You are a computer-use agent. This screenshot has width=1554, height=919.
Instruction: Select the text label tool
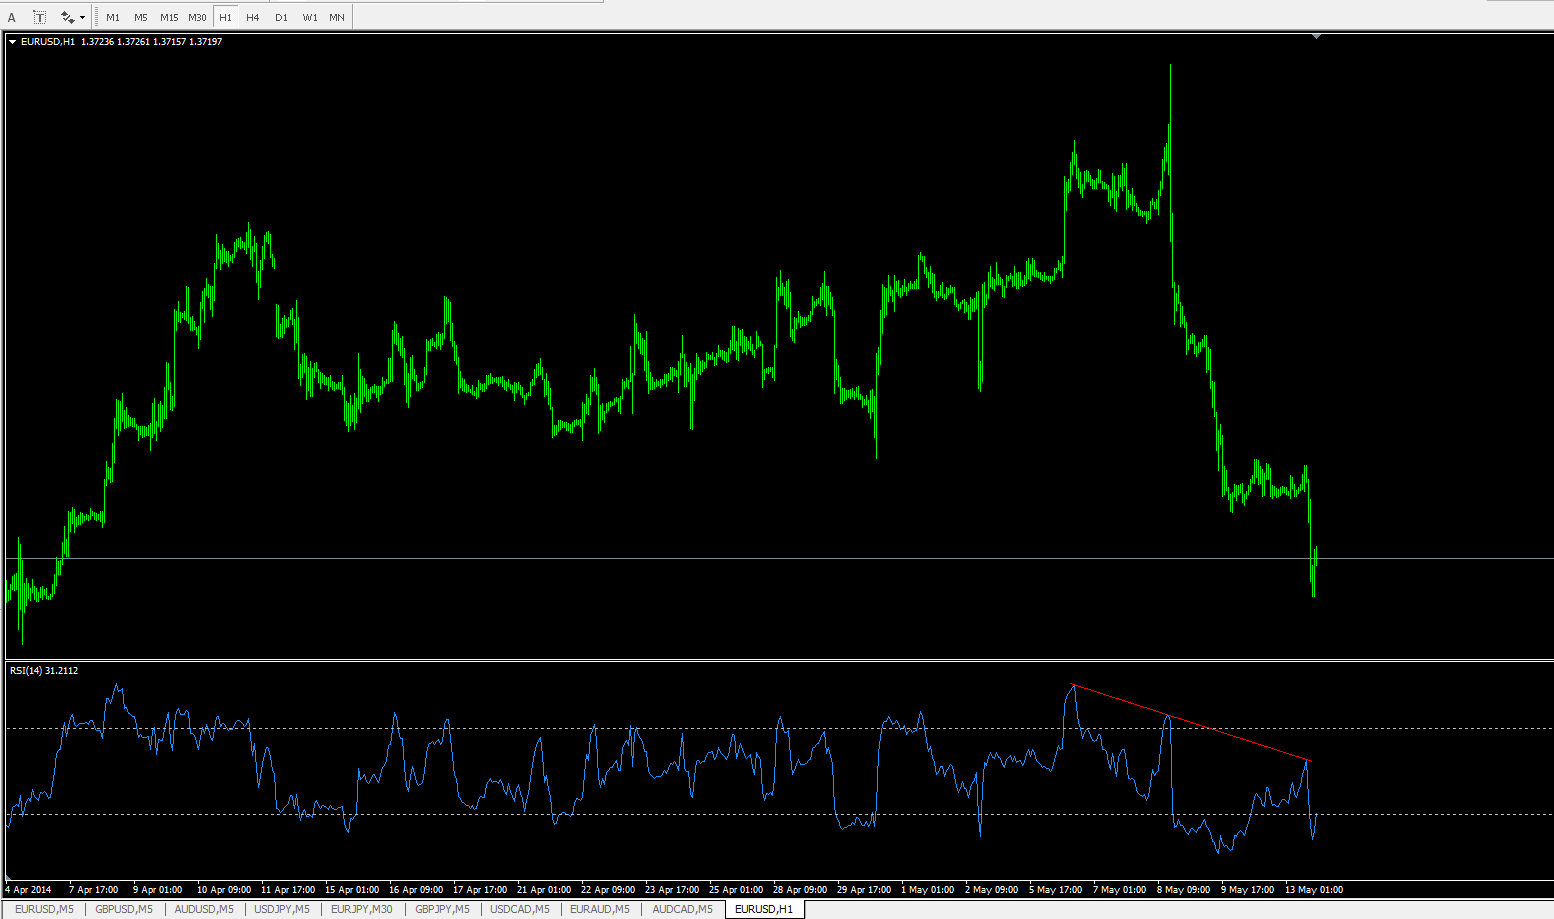40,17
